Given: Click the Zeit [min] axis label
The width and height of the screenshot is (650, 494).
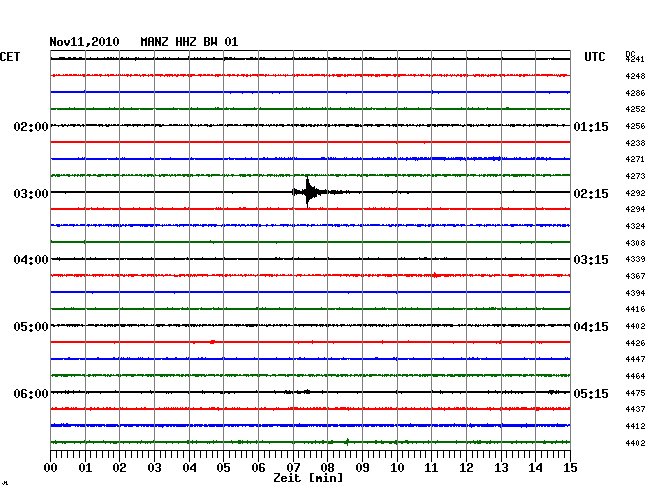Looking at the screenshot, I should tap(308, 479).
